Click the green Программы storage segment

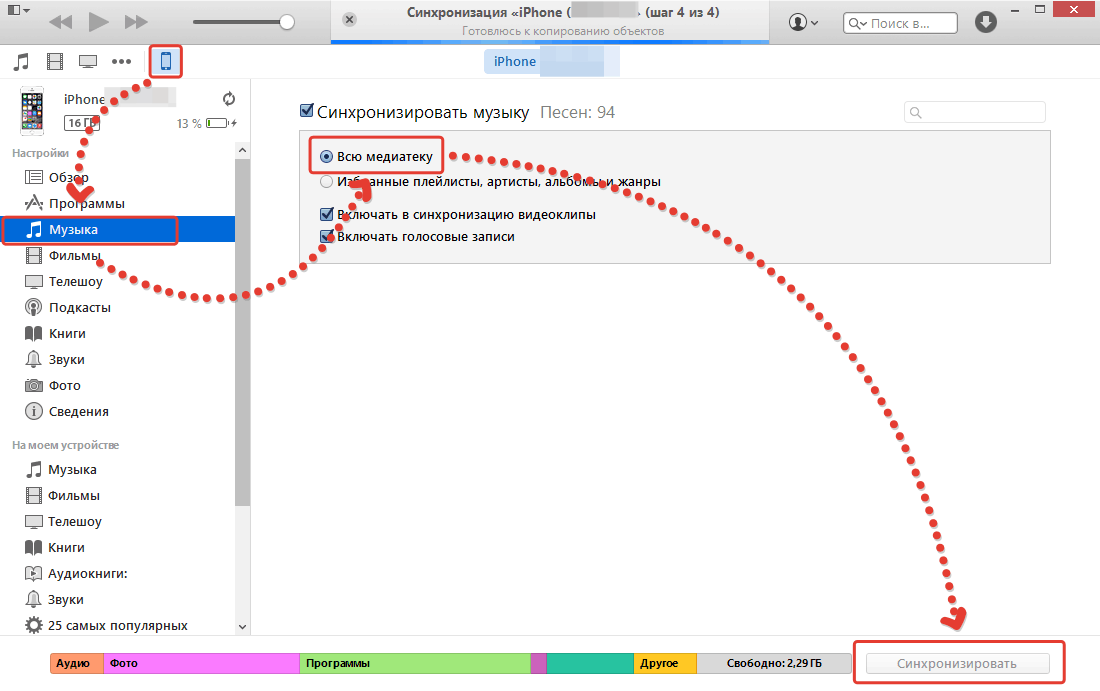[415, 663]
